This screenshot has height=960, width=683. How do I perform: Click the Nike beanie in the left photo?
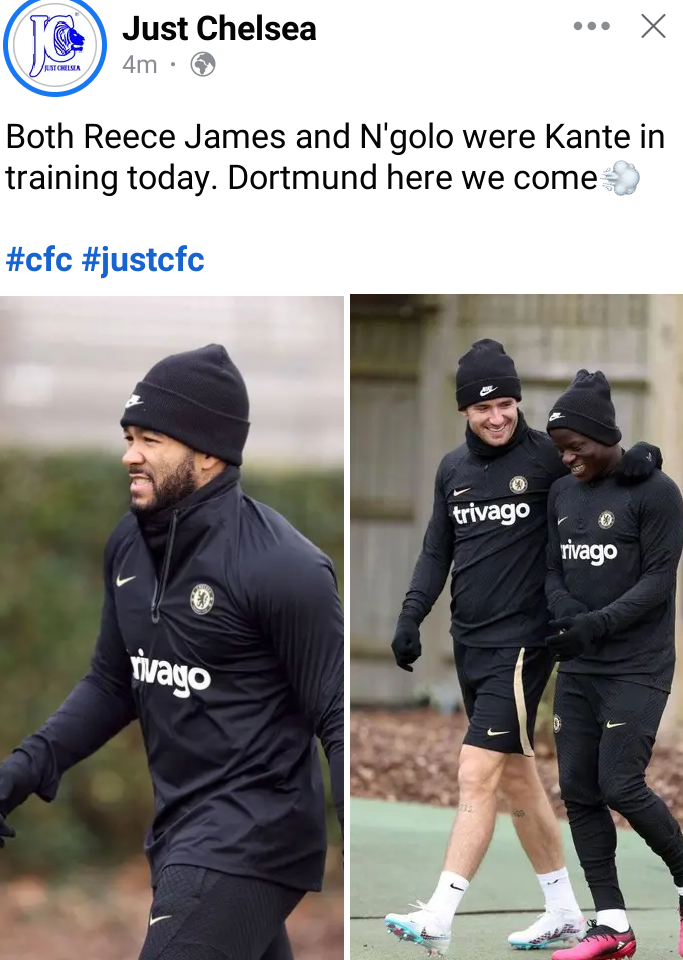[185, 403]
